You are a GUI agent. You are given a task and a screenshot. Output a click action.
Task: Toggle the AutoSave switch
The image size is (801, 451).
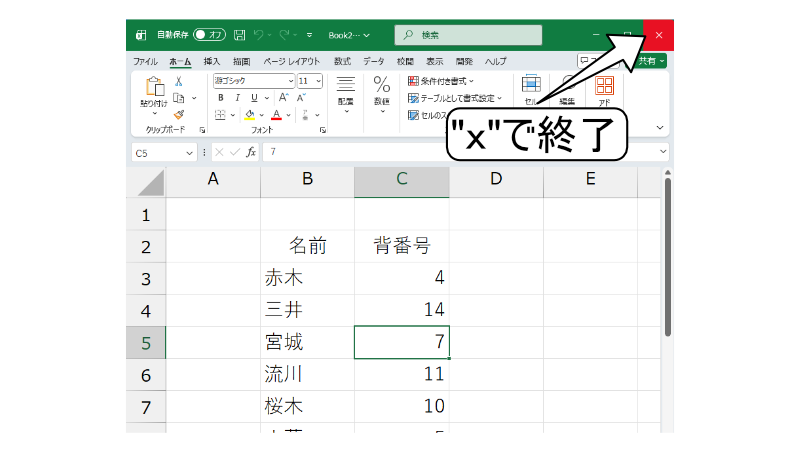coord(210,35)
